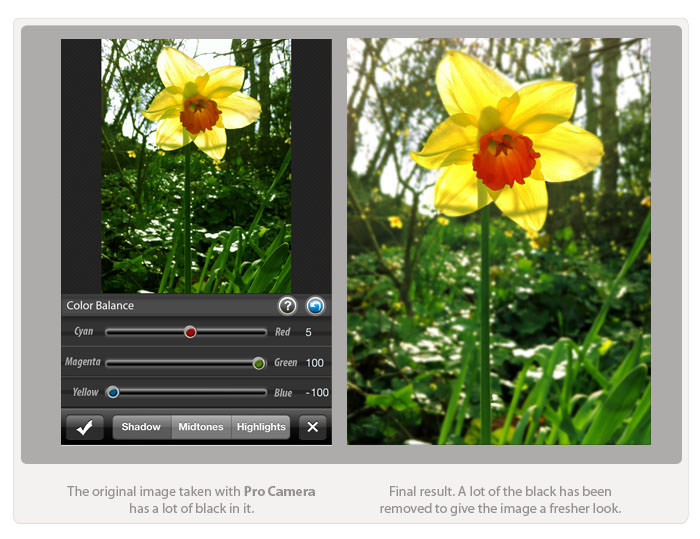Click the -100 value for Yellow-Blue
This screenshot has height=539, width=700.
[x=317, y=393]
